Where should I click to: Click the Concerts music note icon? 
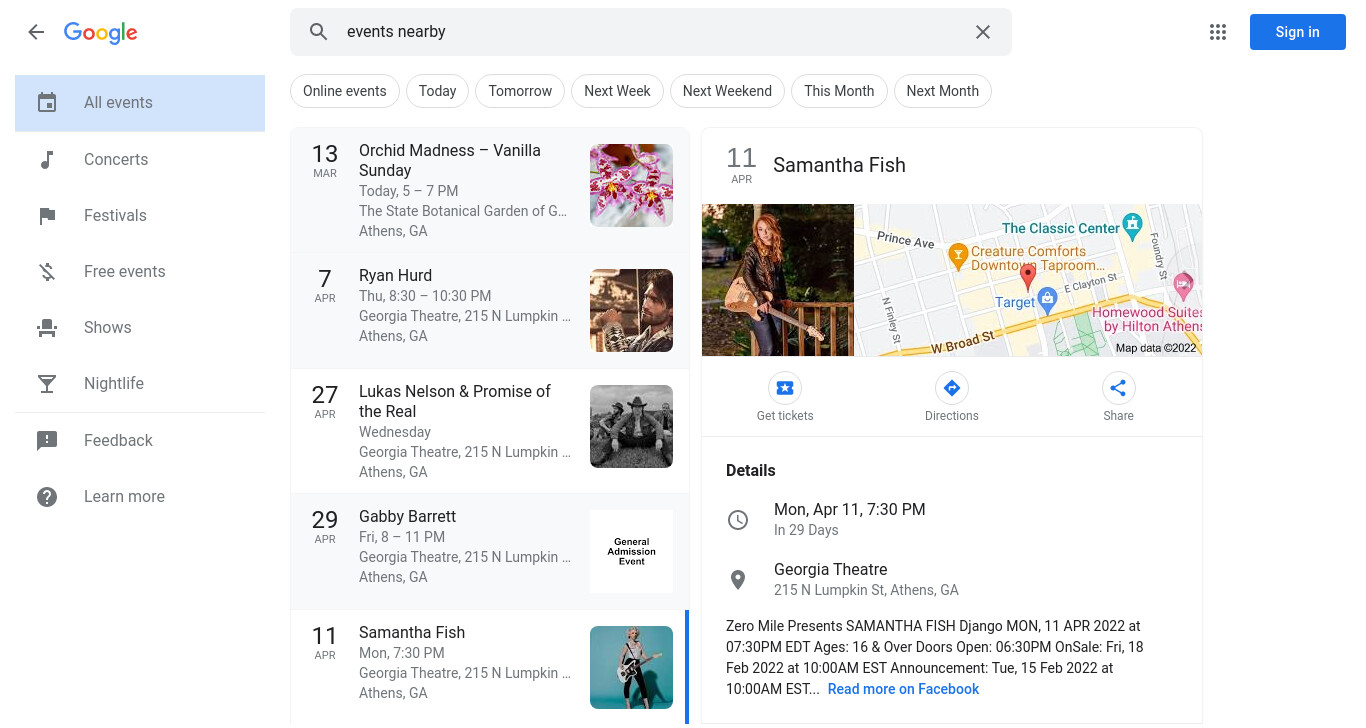click(47, 159)
